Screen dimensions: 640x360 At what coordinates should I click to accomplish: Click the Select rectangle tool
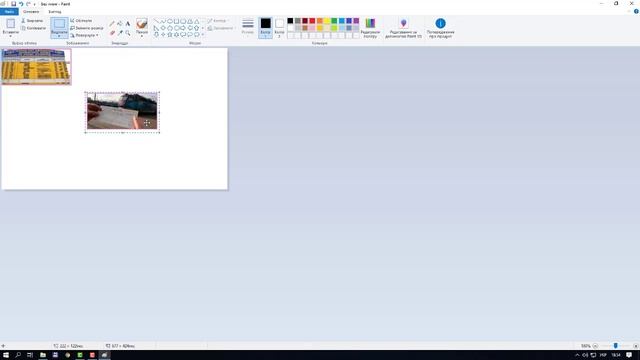(x=59, y=24)
